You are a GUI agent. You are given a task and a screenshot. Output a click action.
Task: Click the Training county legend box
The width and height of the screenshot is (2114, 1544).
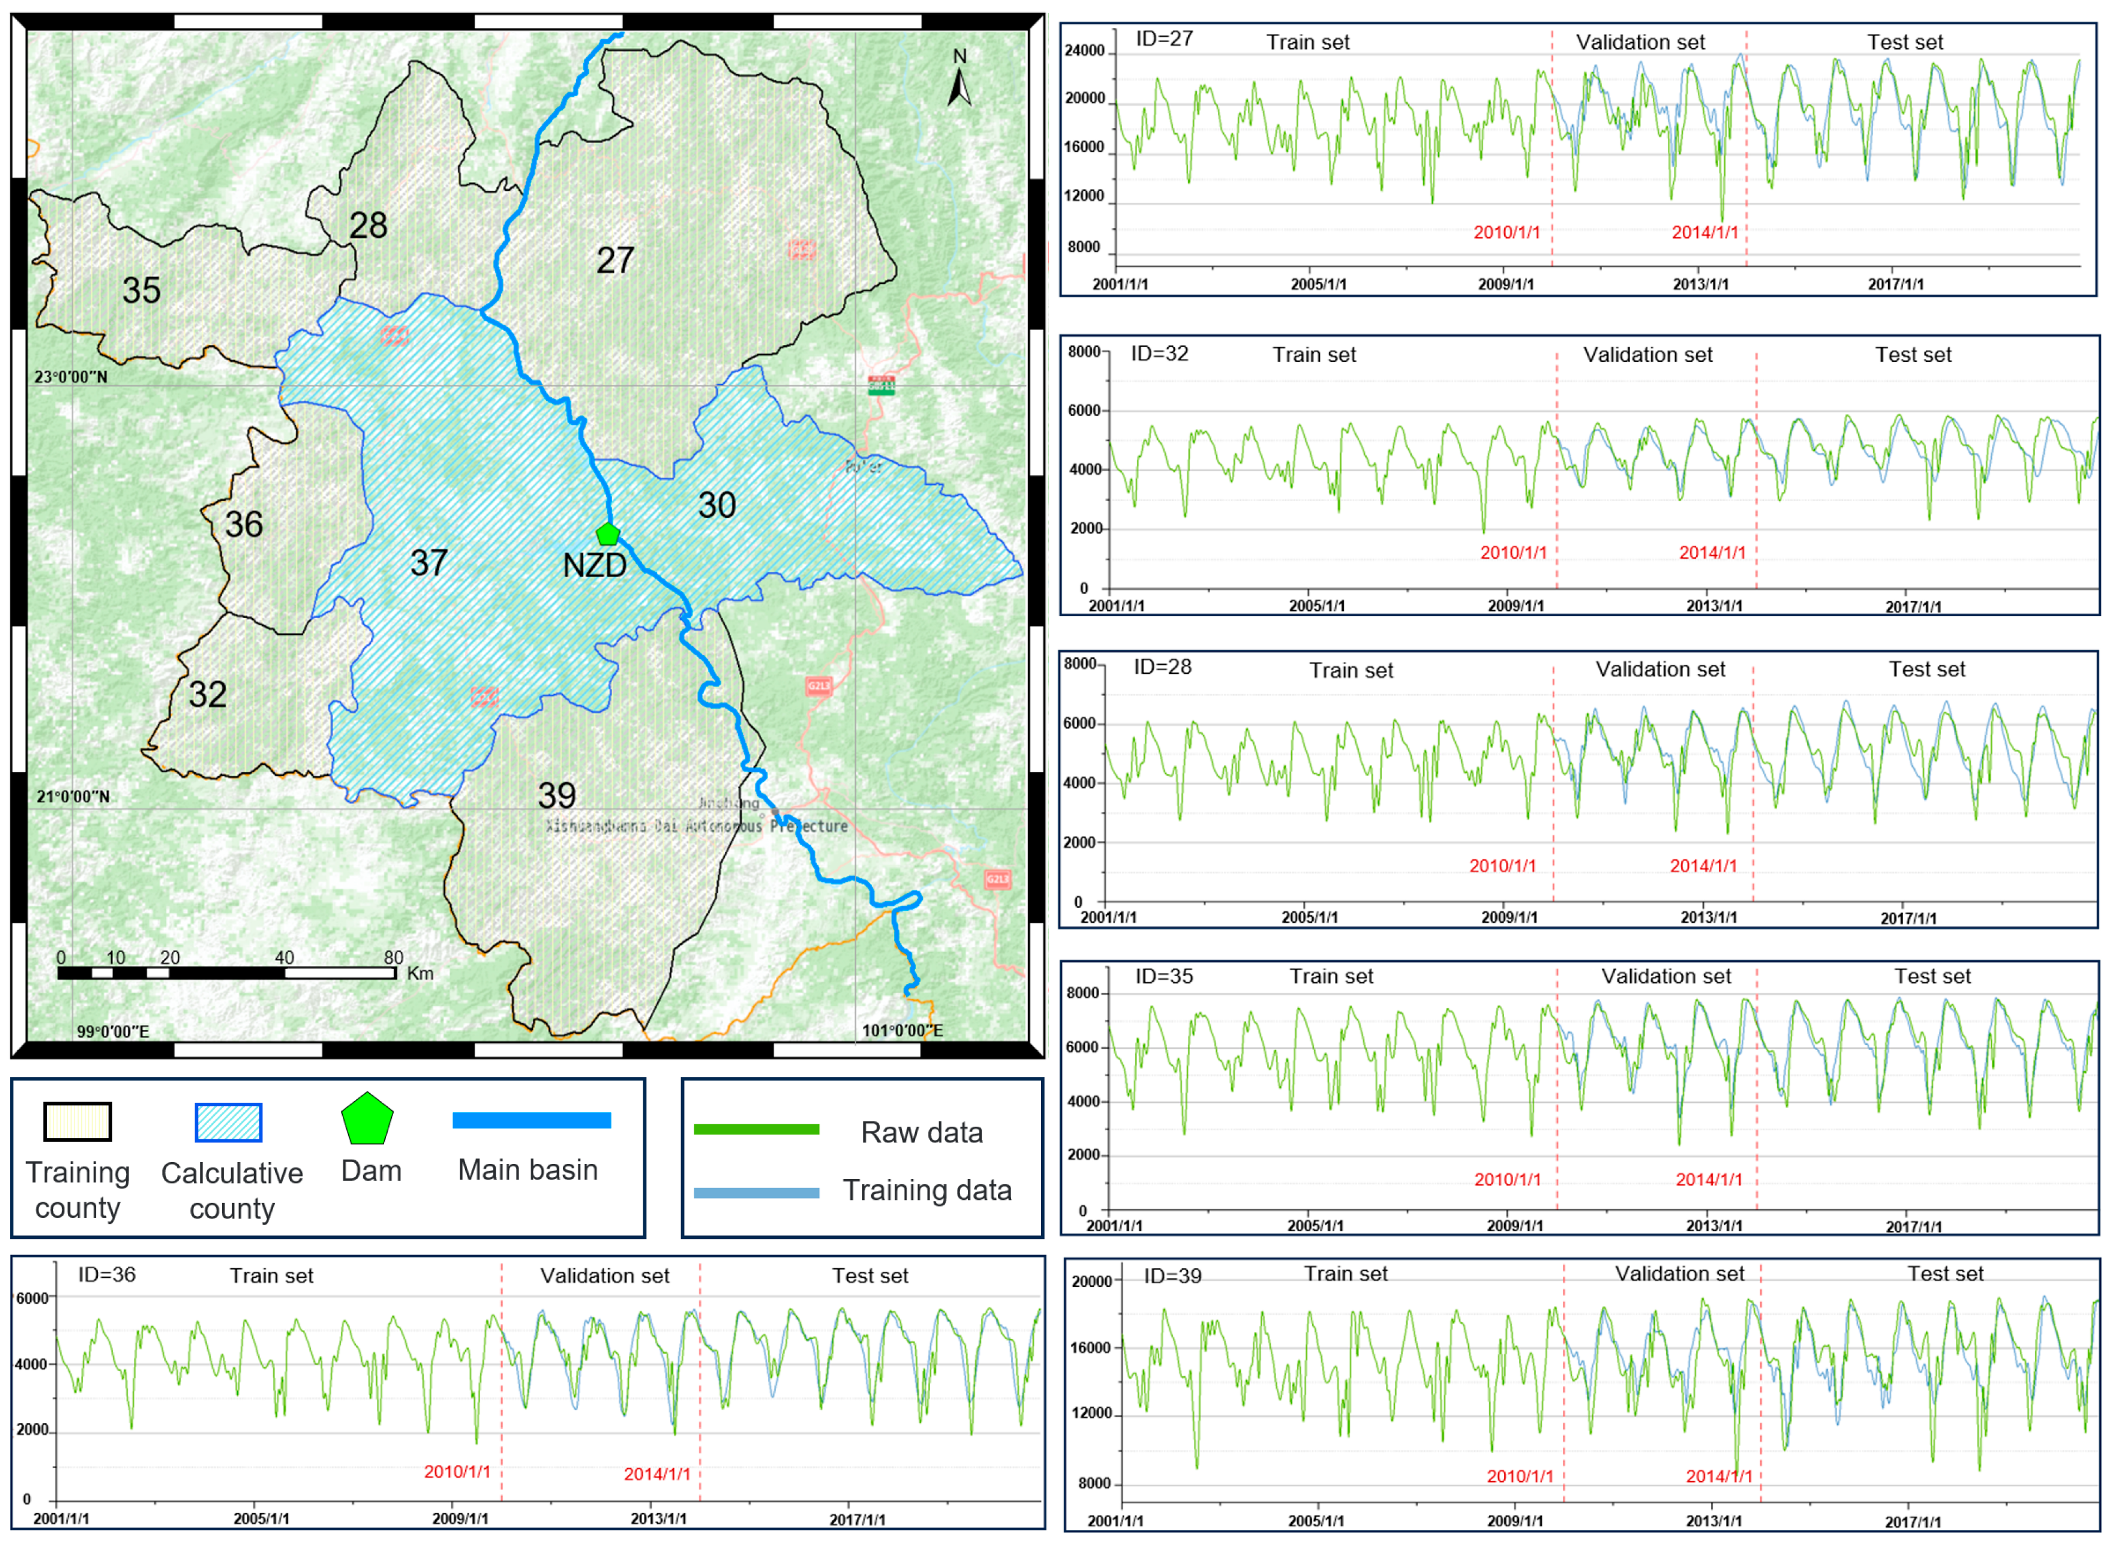pos(77,1121)
